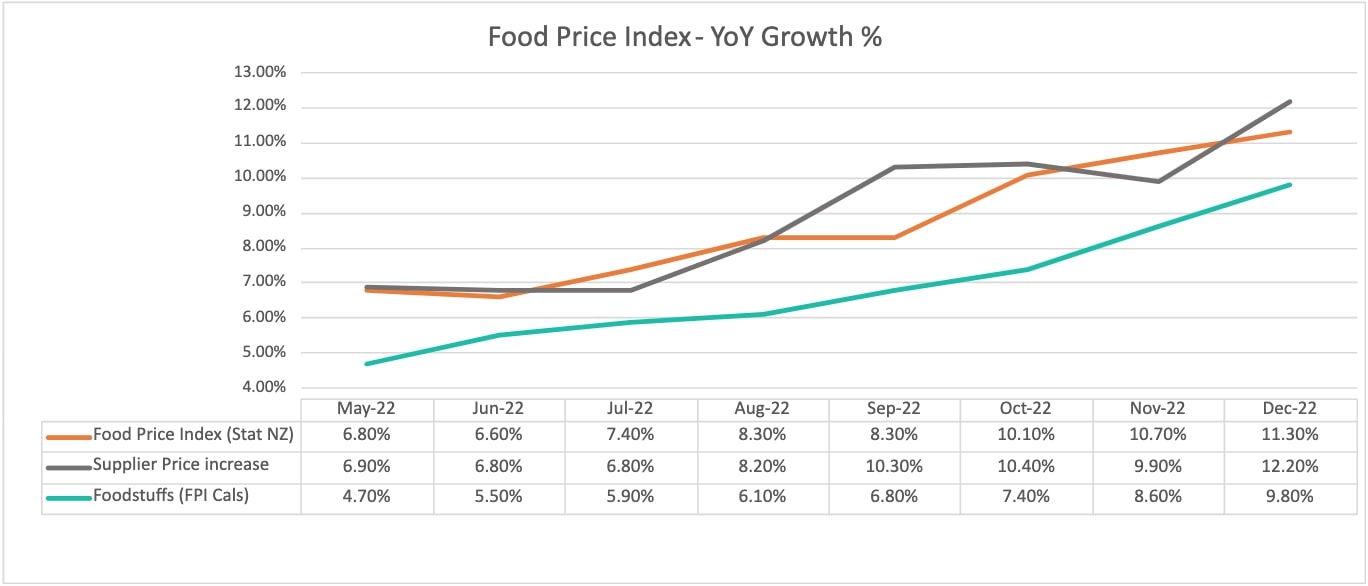Select the 6.10% Foodstuffs cell for Aug-22

click(762, 495)
